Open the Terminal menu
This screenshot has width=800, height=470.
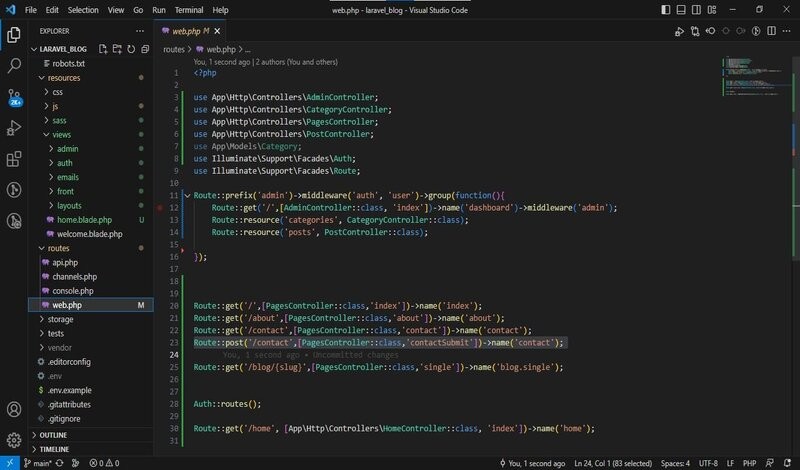pyautogui.click(x=189, y=10)
